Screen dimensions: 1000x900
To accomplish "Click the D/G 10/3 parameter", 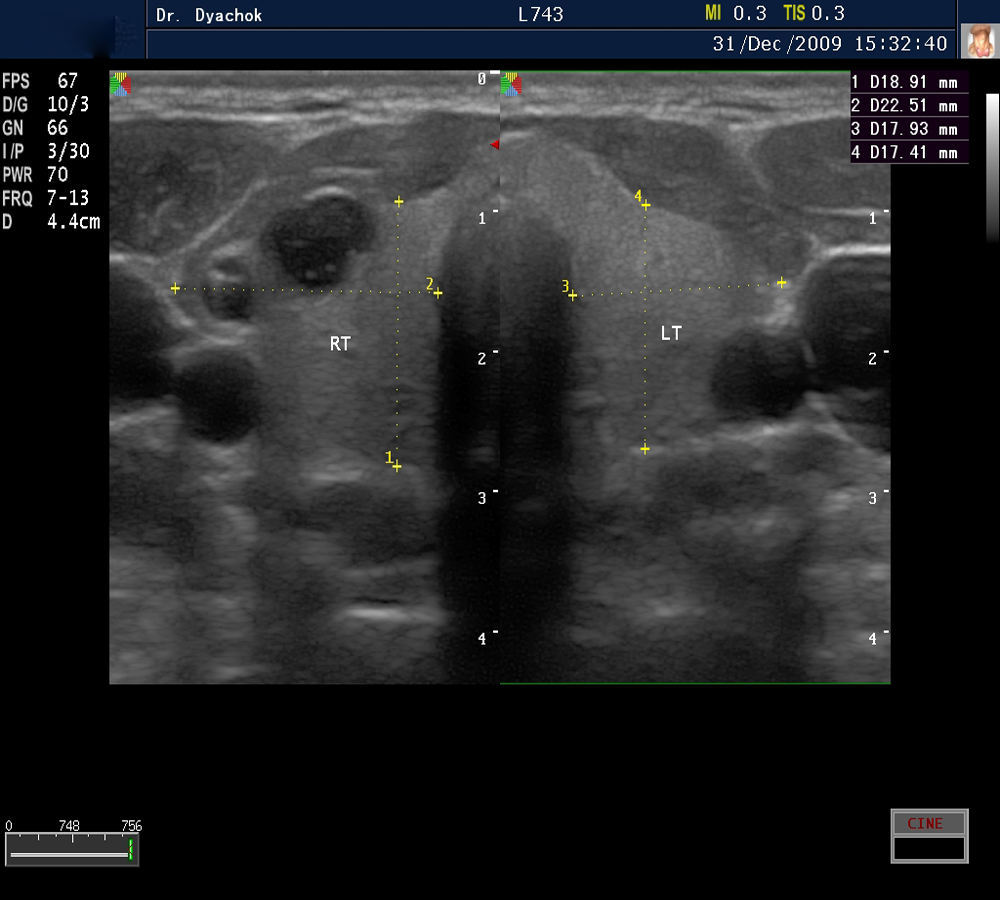I will 45,104.
